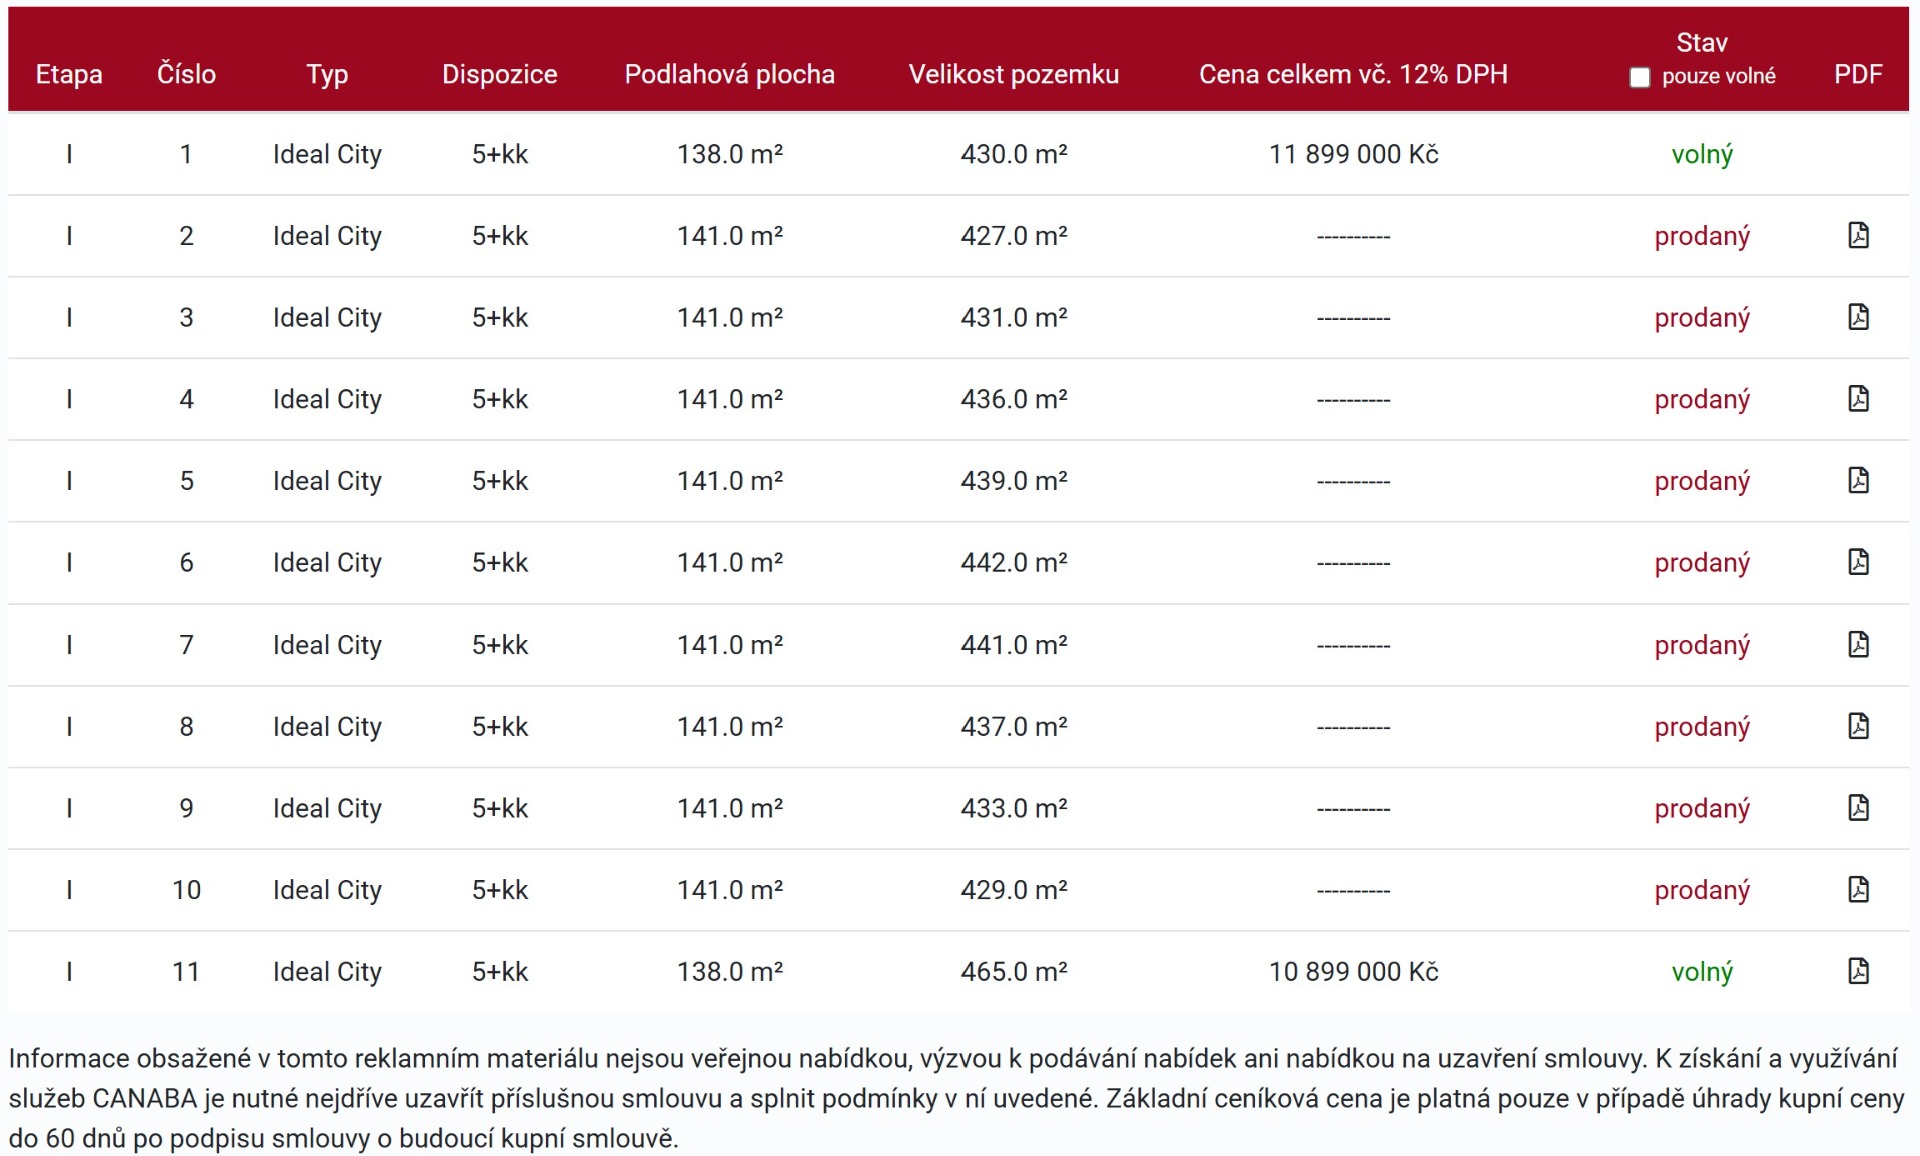View PDF for house number 6
Screen dimensions: 1920x1156
click(1858, 562)
